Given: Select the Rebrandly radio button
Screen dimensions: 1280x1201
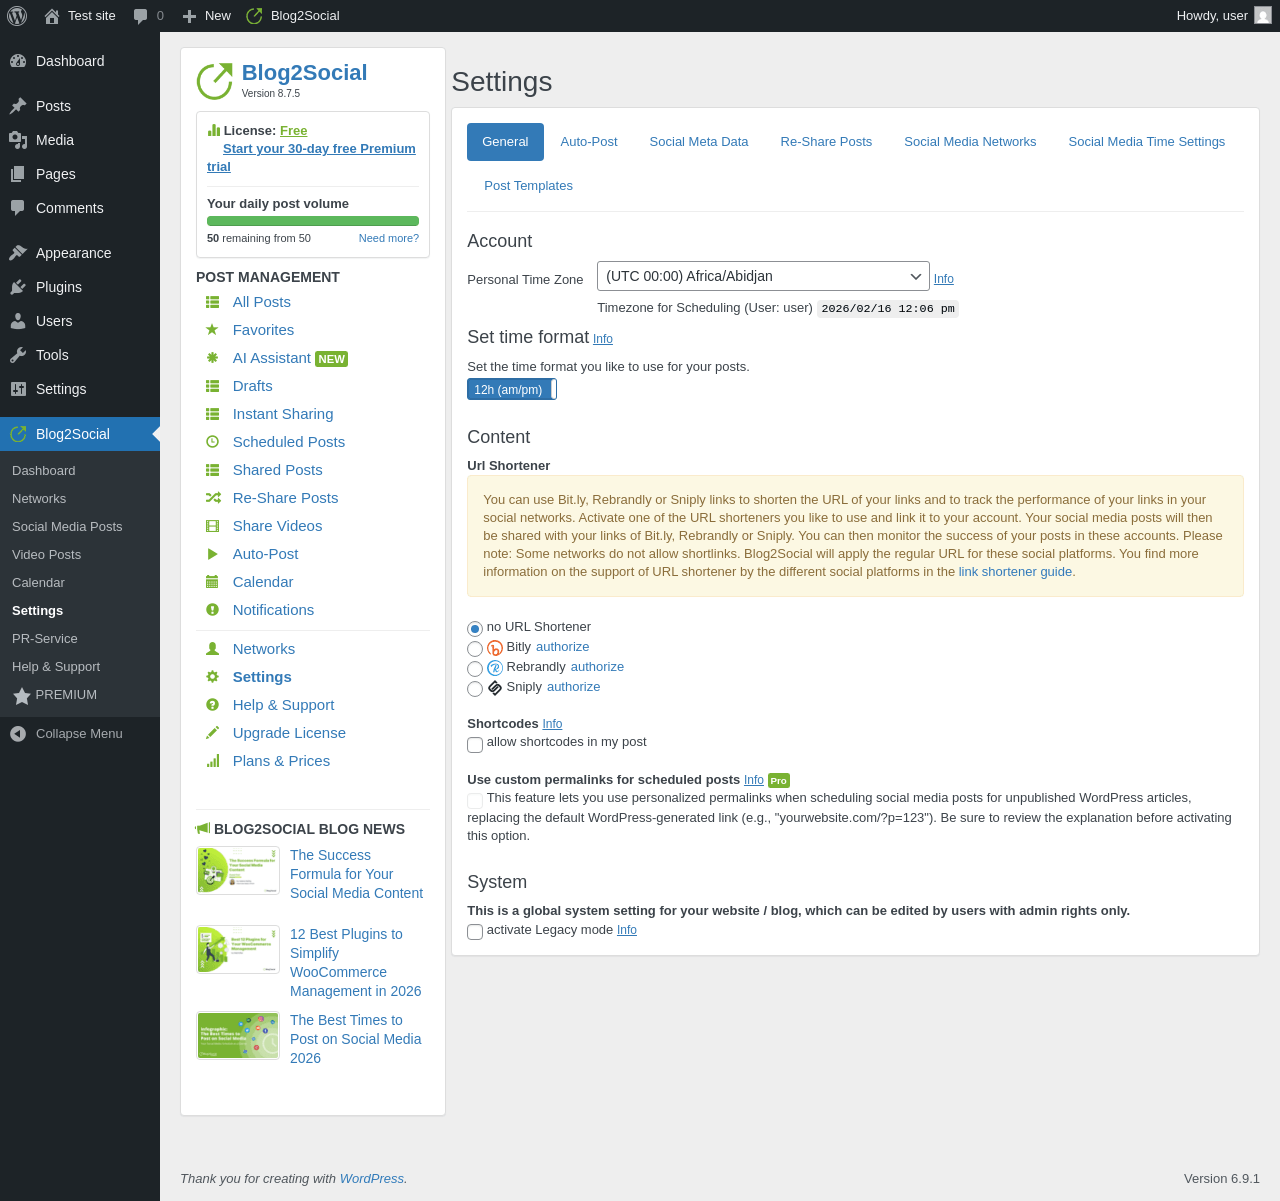Looking at the screenshot, I should coord(475,669).
